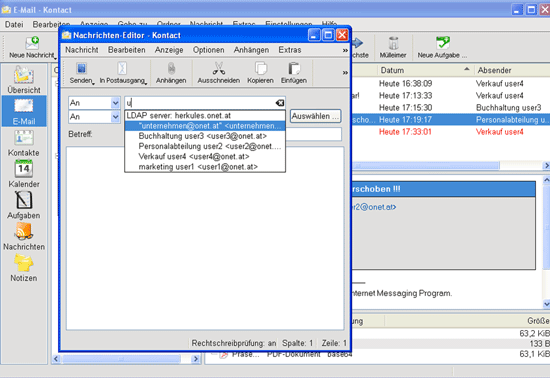Viewport: 550px width, 378px height.
Task: Choose the Verkauf user4 suggestion
Action: tap(205, 156)
